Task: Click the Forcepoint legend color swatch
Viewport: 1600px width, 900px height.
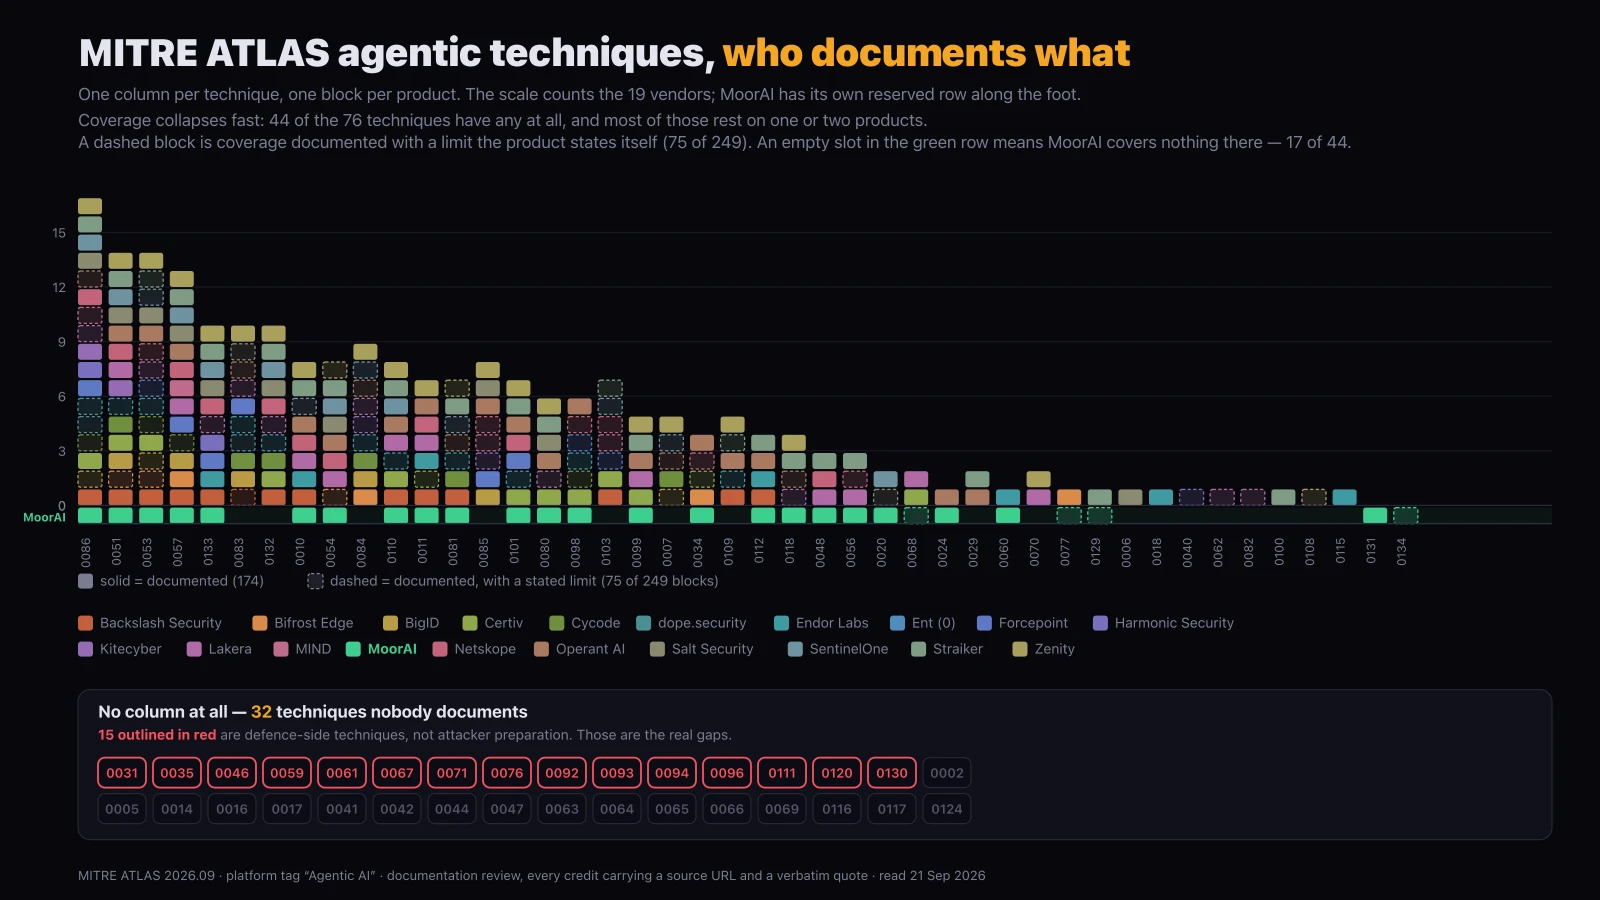Action: pyautogui.click(x=984, y=623)
